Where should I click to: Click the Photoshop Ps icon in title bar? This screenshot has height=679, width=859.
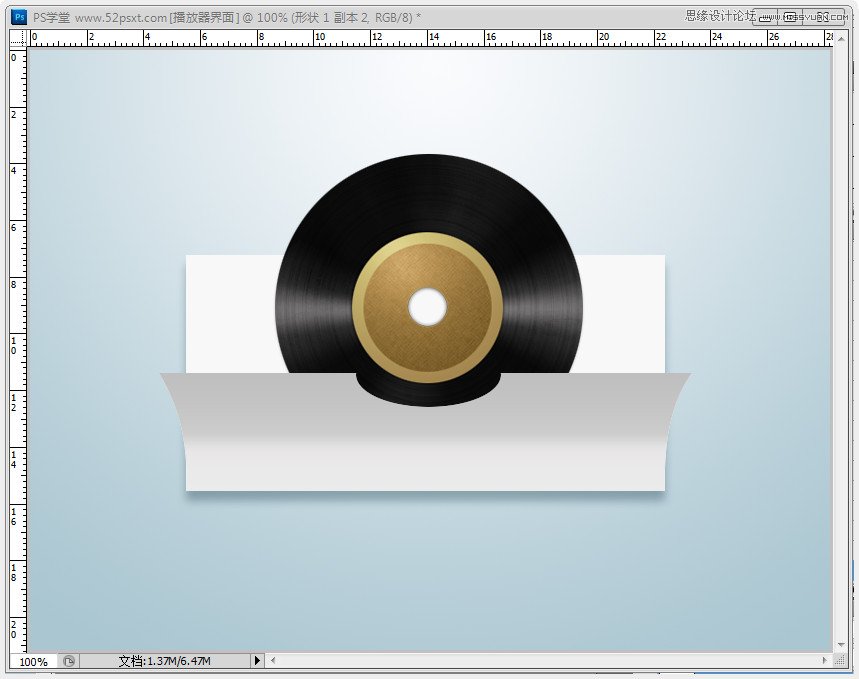[19, 17]
